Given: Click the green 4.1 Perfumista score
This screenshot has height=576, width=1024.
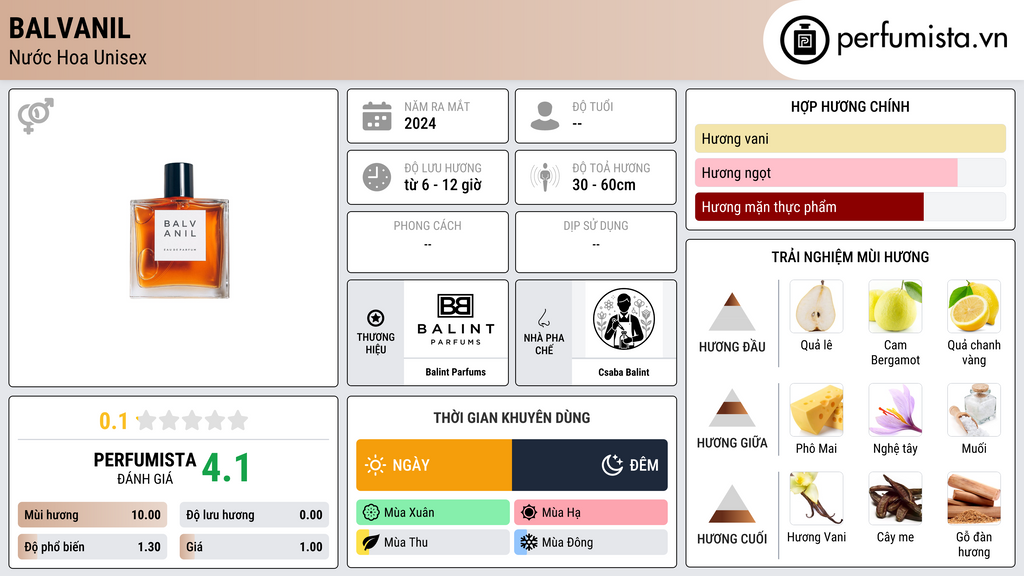Looking at the screenshot, I should [x=225, y=468].
